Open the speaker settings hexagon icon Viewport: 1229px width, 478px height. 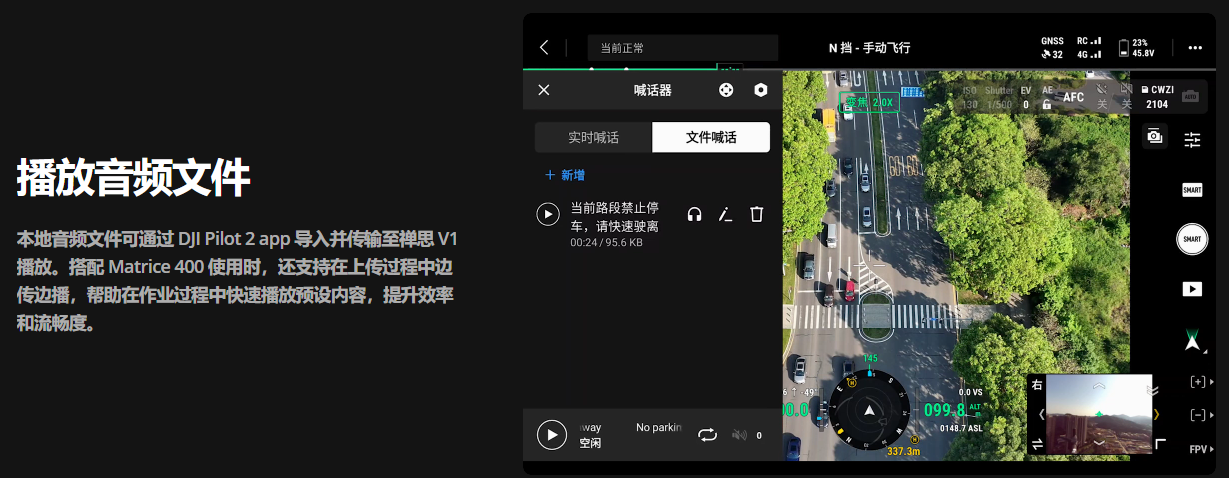761,90
